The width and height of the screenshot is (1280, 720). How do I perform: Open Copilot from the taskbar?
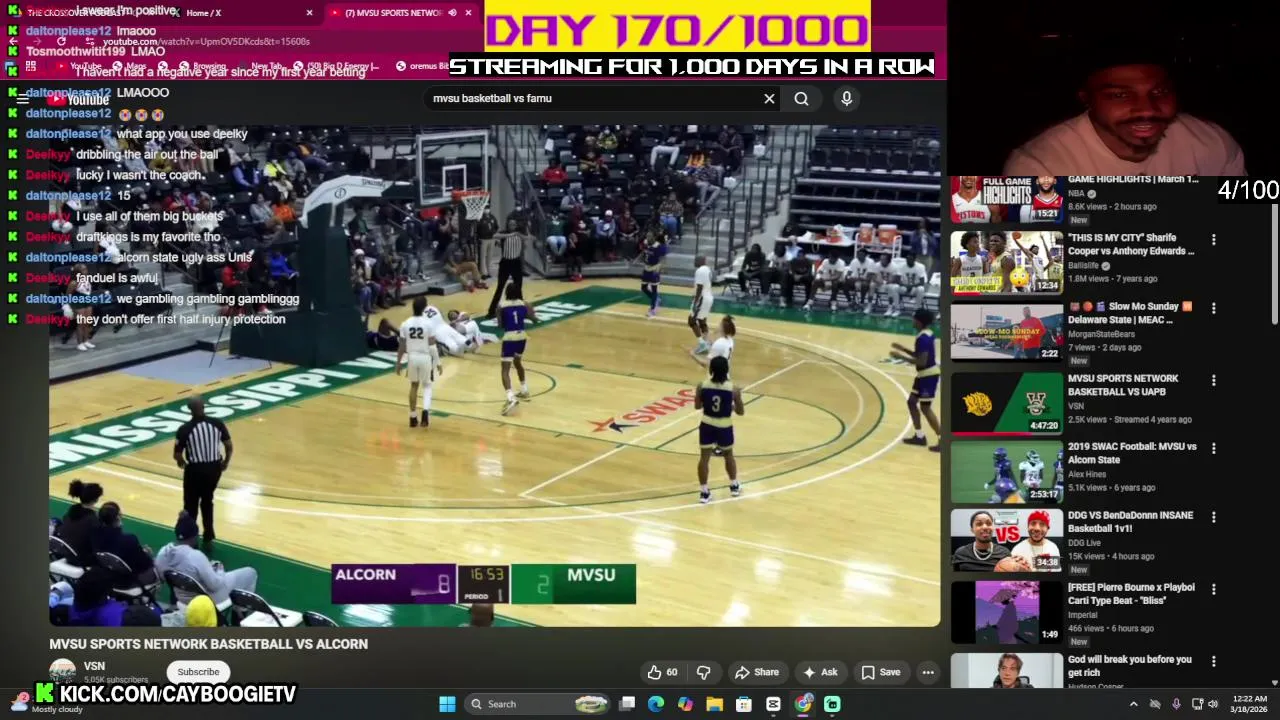click(x=685, y=704)
